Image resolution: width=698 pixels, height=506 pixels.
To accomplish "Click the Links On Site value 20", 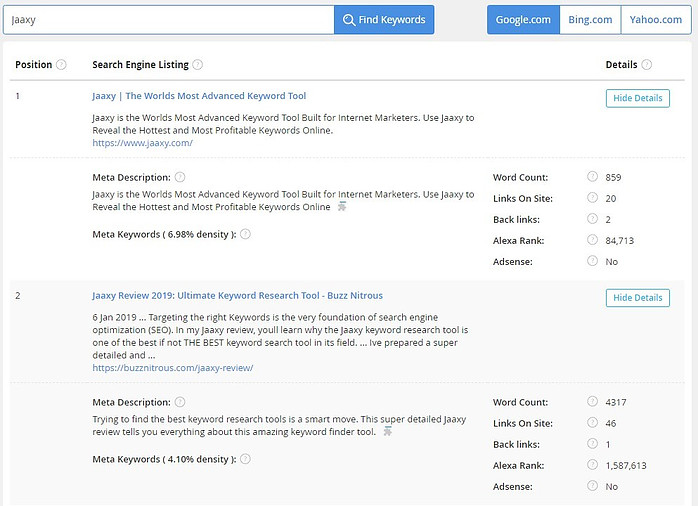I will click(x=610, y=198).
